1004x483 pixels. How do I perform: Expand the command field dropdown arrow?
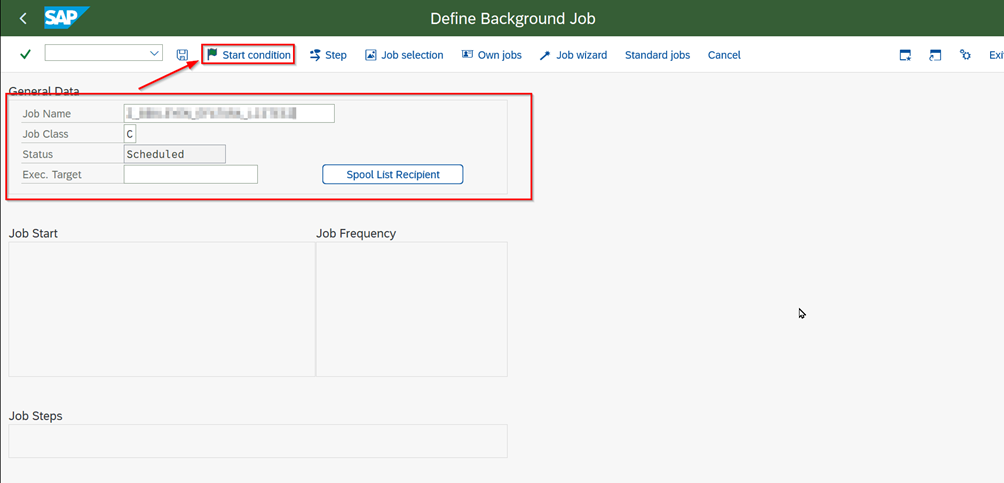(154, 53)
